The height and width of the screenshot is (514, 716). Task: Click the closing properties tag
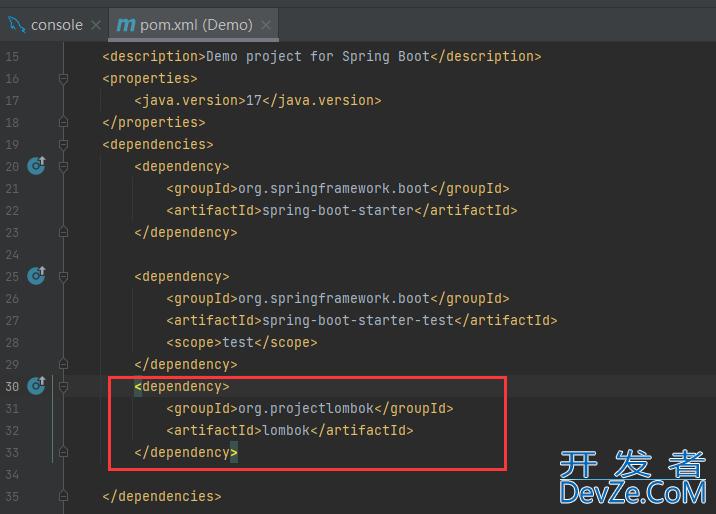pyautogui.click(x=154, y=122)
